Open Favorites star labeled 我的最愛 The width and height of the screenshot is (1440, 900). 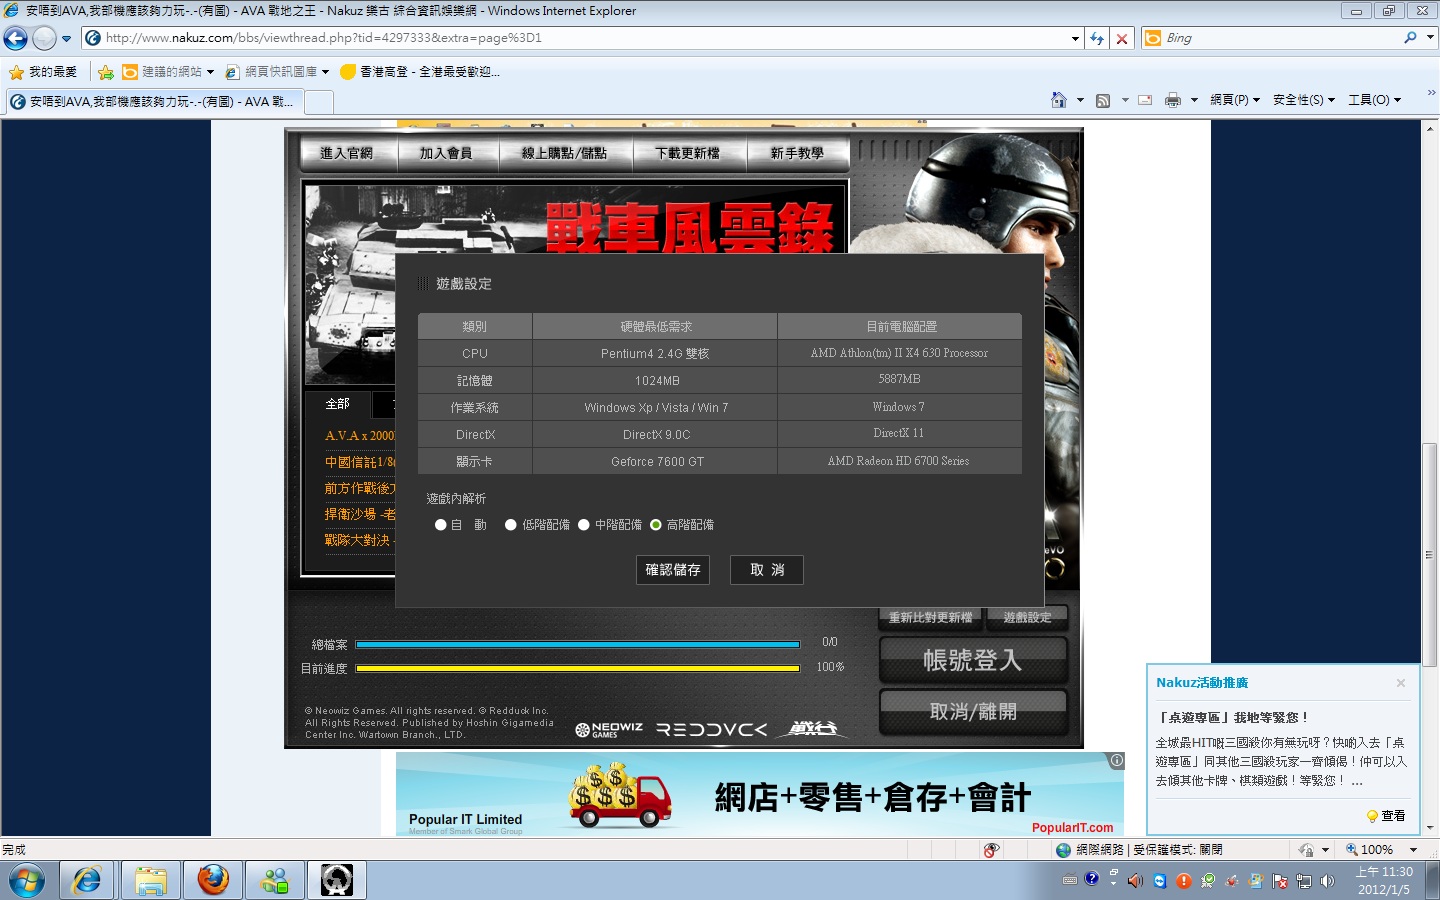tap(43, 72)
